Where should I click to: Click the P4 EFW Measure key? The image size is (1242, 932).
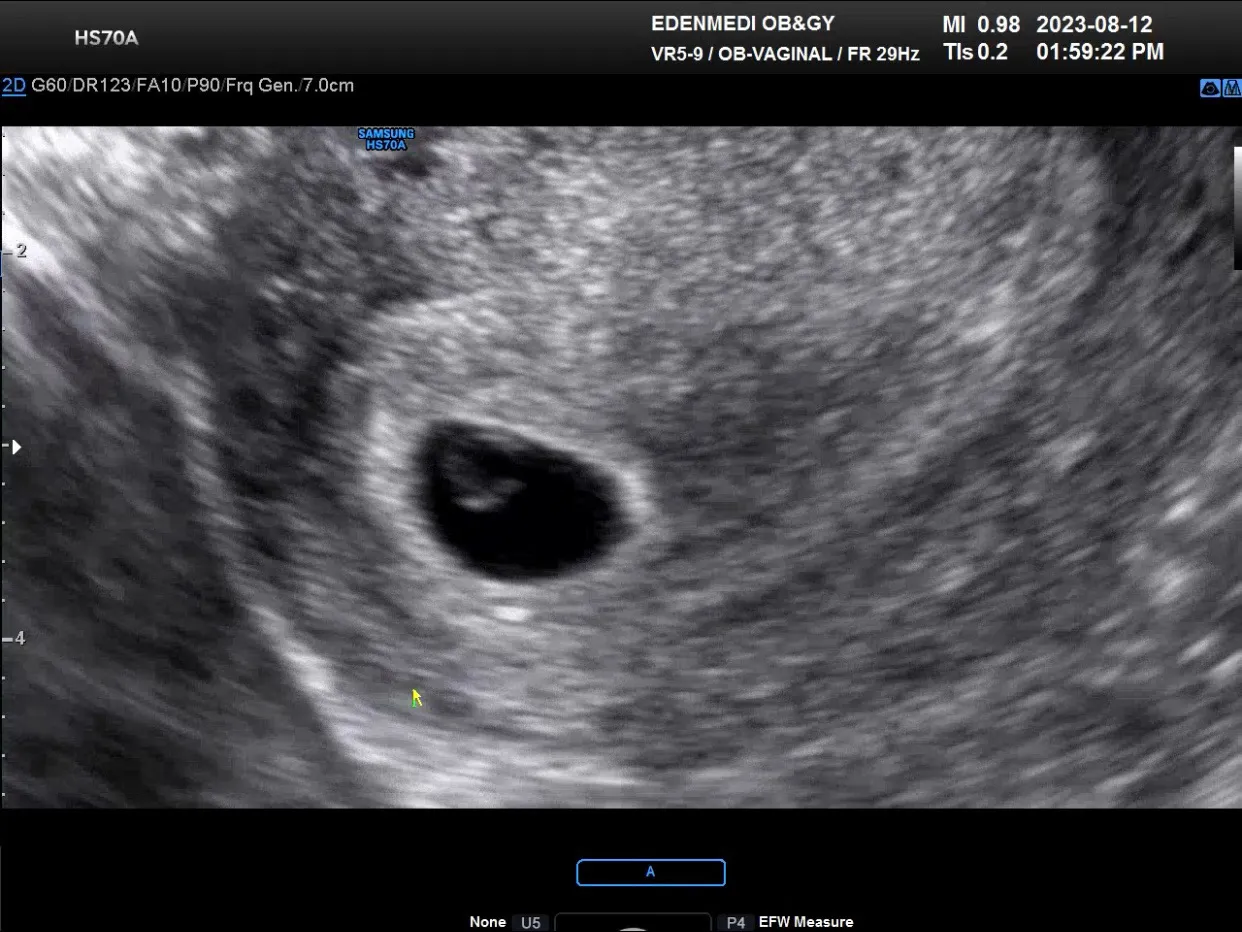pos(736,922)
